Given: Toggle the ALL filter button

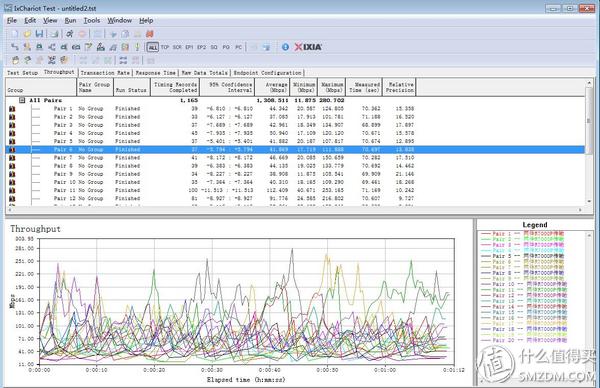Looking at the screenshot, I should (x=152, y=47).
